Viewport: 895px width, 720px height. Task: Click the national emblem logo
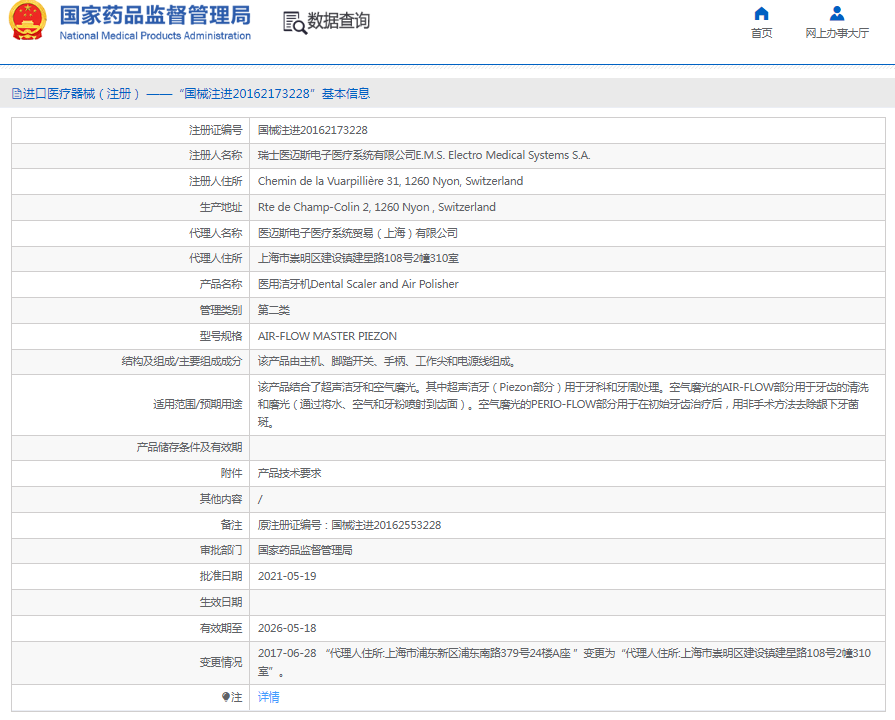coord(28,22)
